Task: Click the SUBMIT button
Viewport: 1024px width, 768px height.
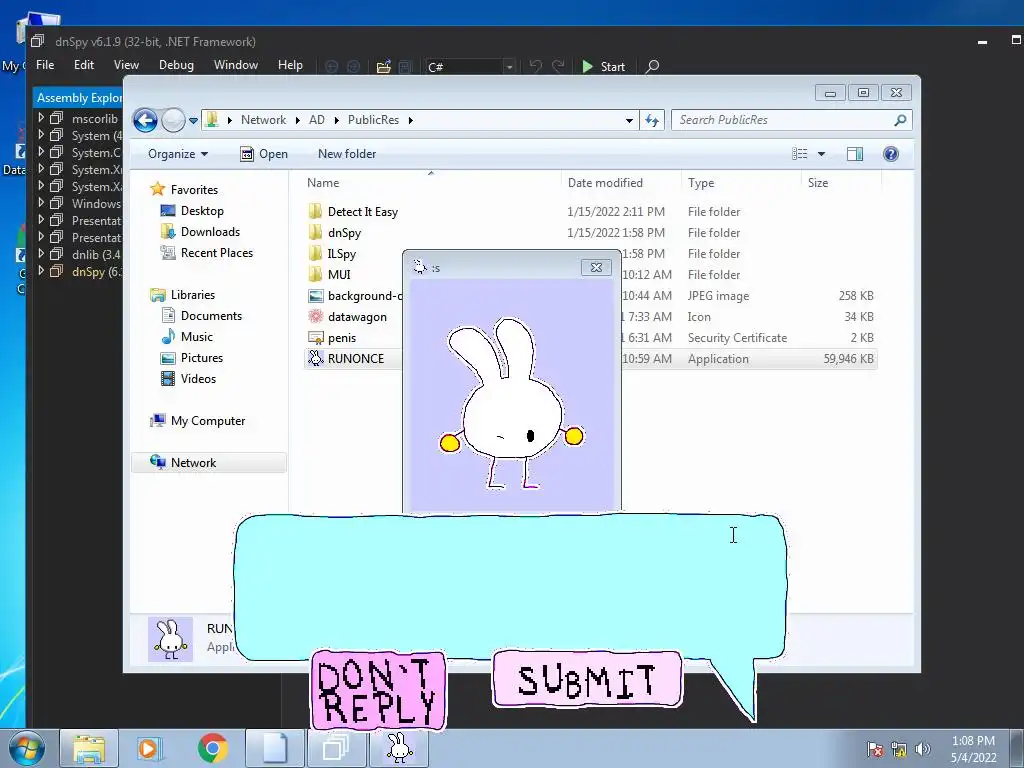Action: (x=587, y=679)
